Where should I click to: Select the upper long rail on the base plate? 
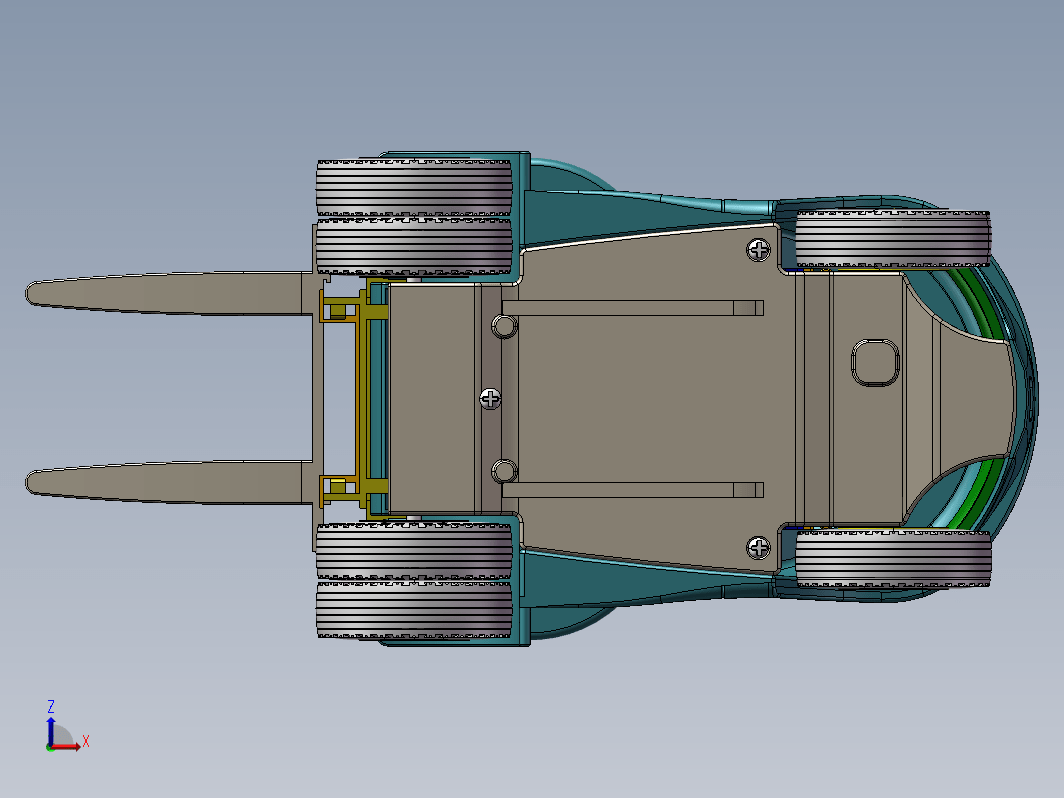[x=633, y=308]
